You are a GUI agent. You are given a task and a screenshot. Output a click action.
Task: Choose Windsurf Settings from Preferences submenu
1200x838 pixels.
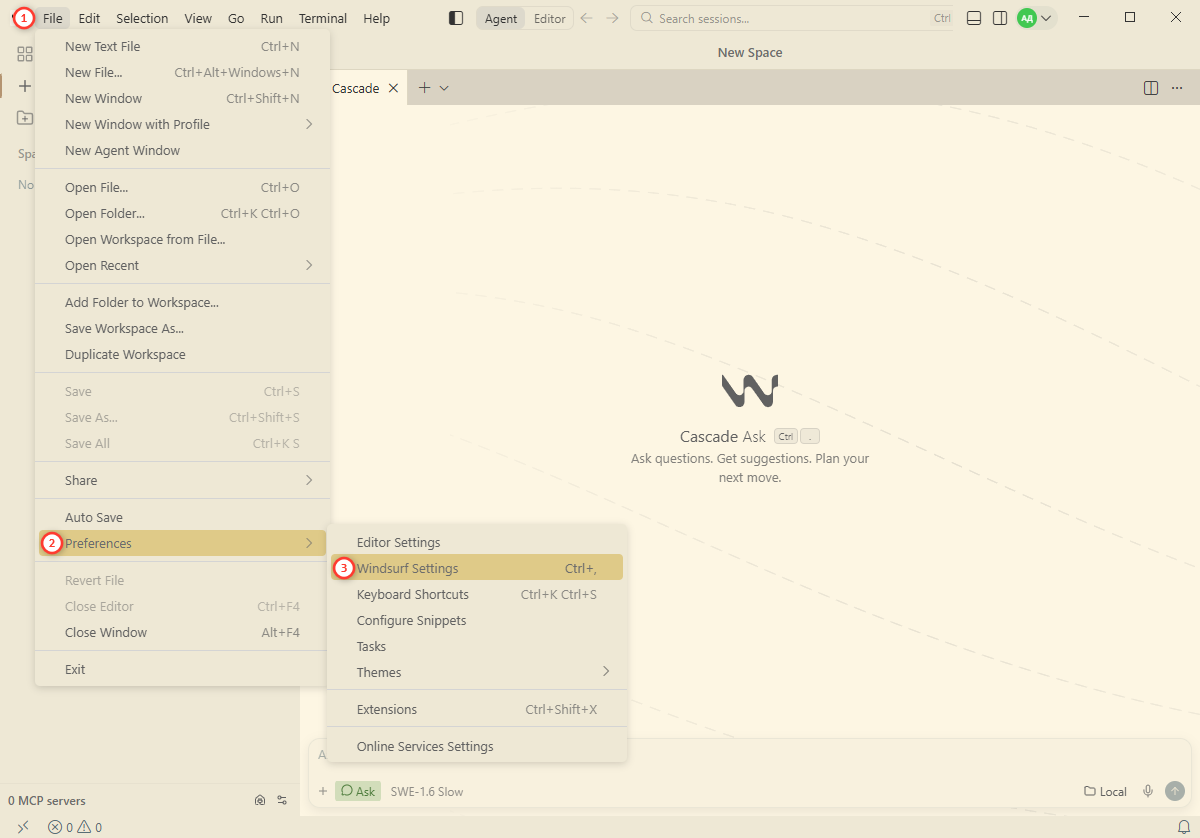click(x=477, y=568)
